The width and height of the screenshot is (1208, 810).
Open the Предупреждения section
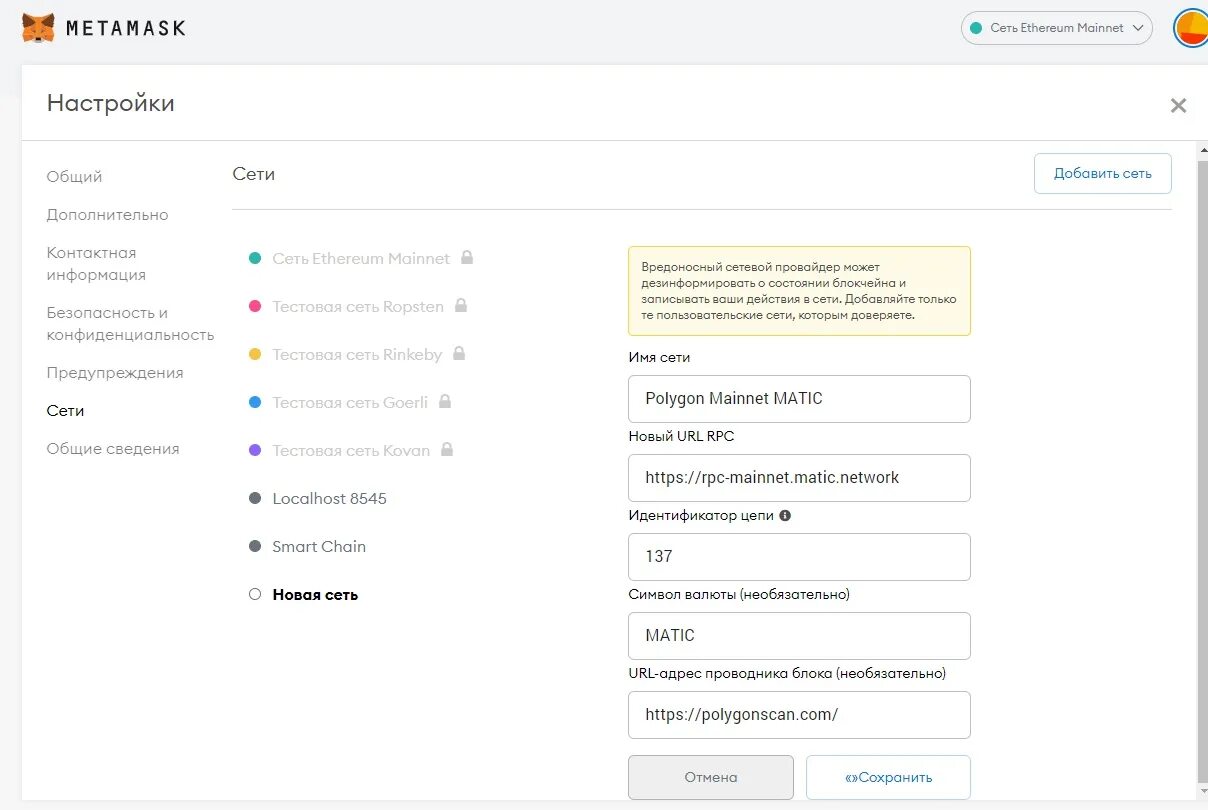(115, 372)
